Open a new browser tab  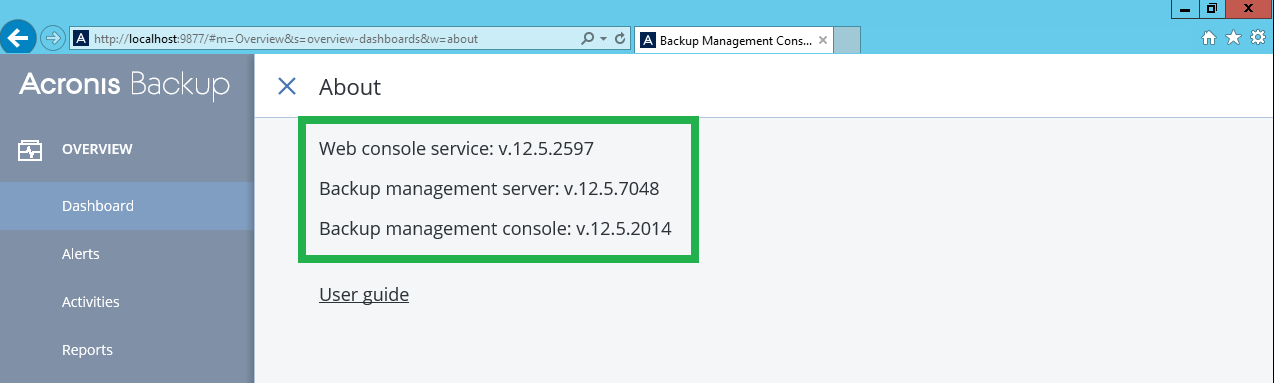tap(847, 41)
